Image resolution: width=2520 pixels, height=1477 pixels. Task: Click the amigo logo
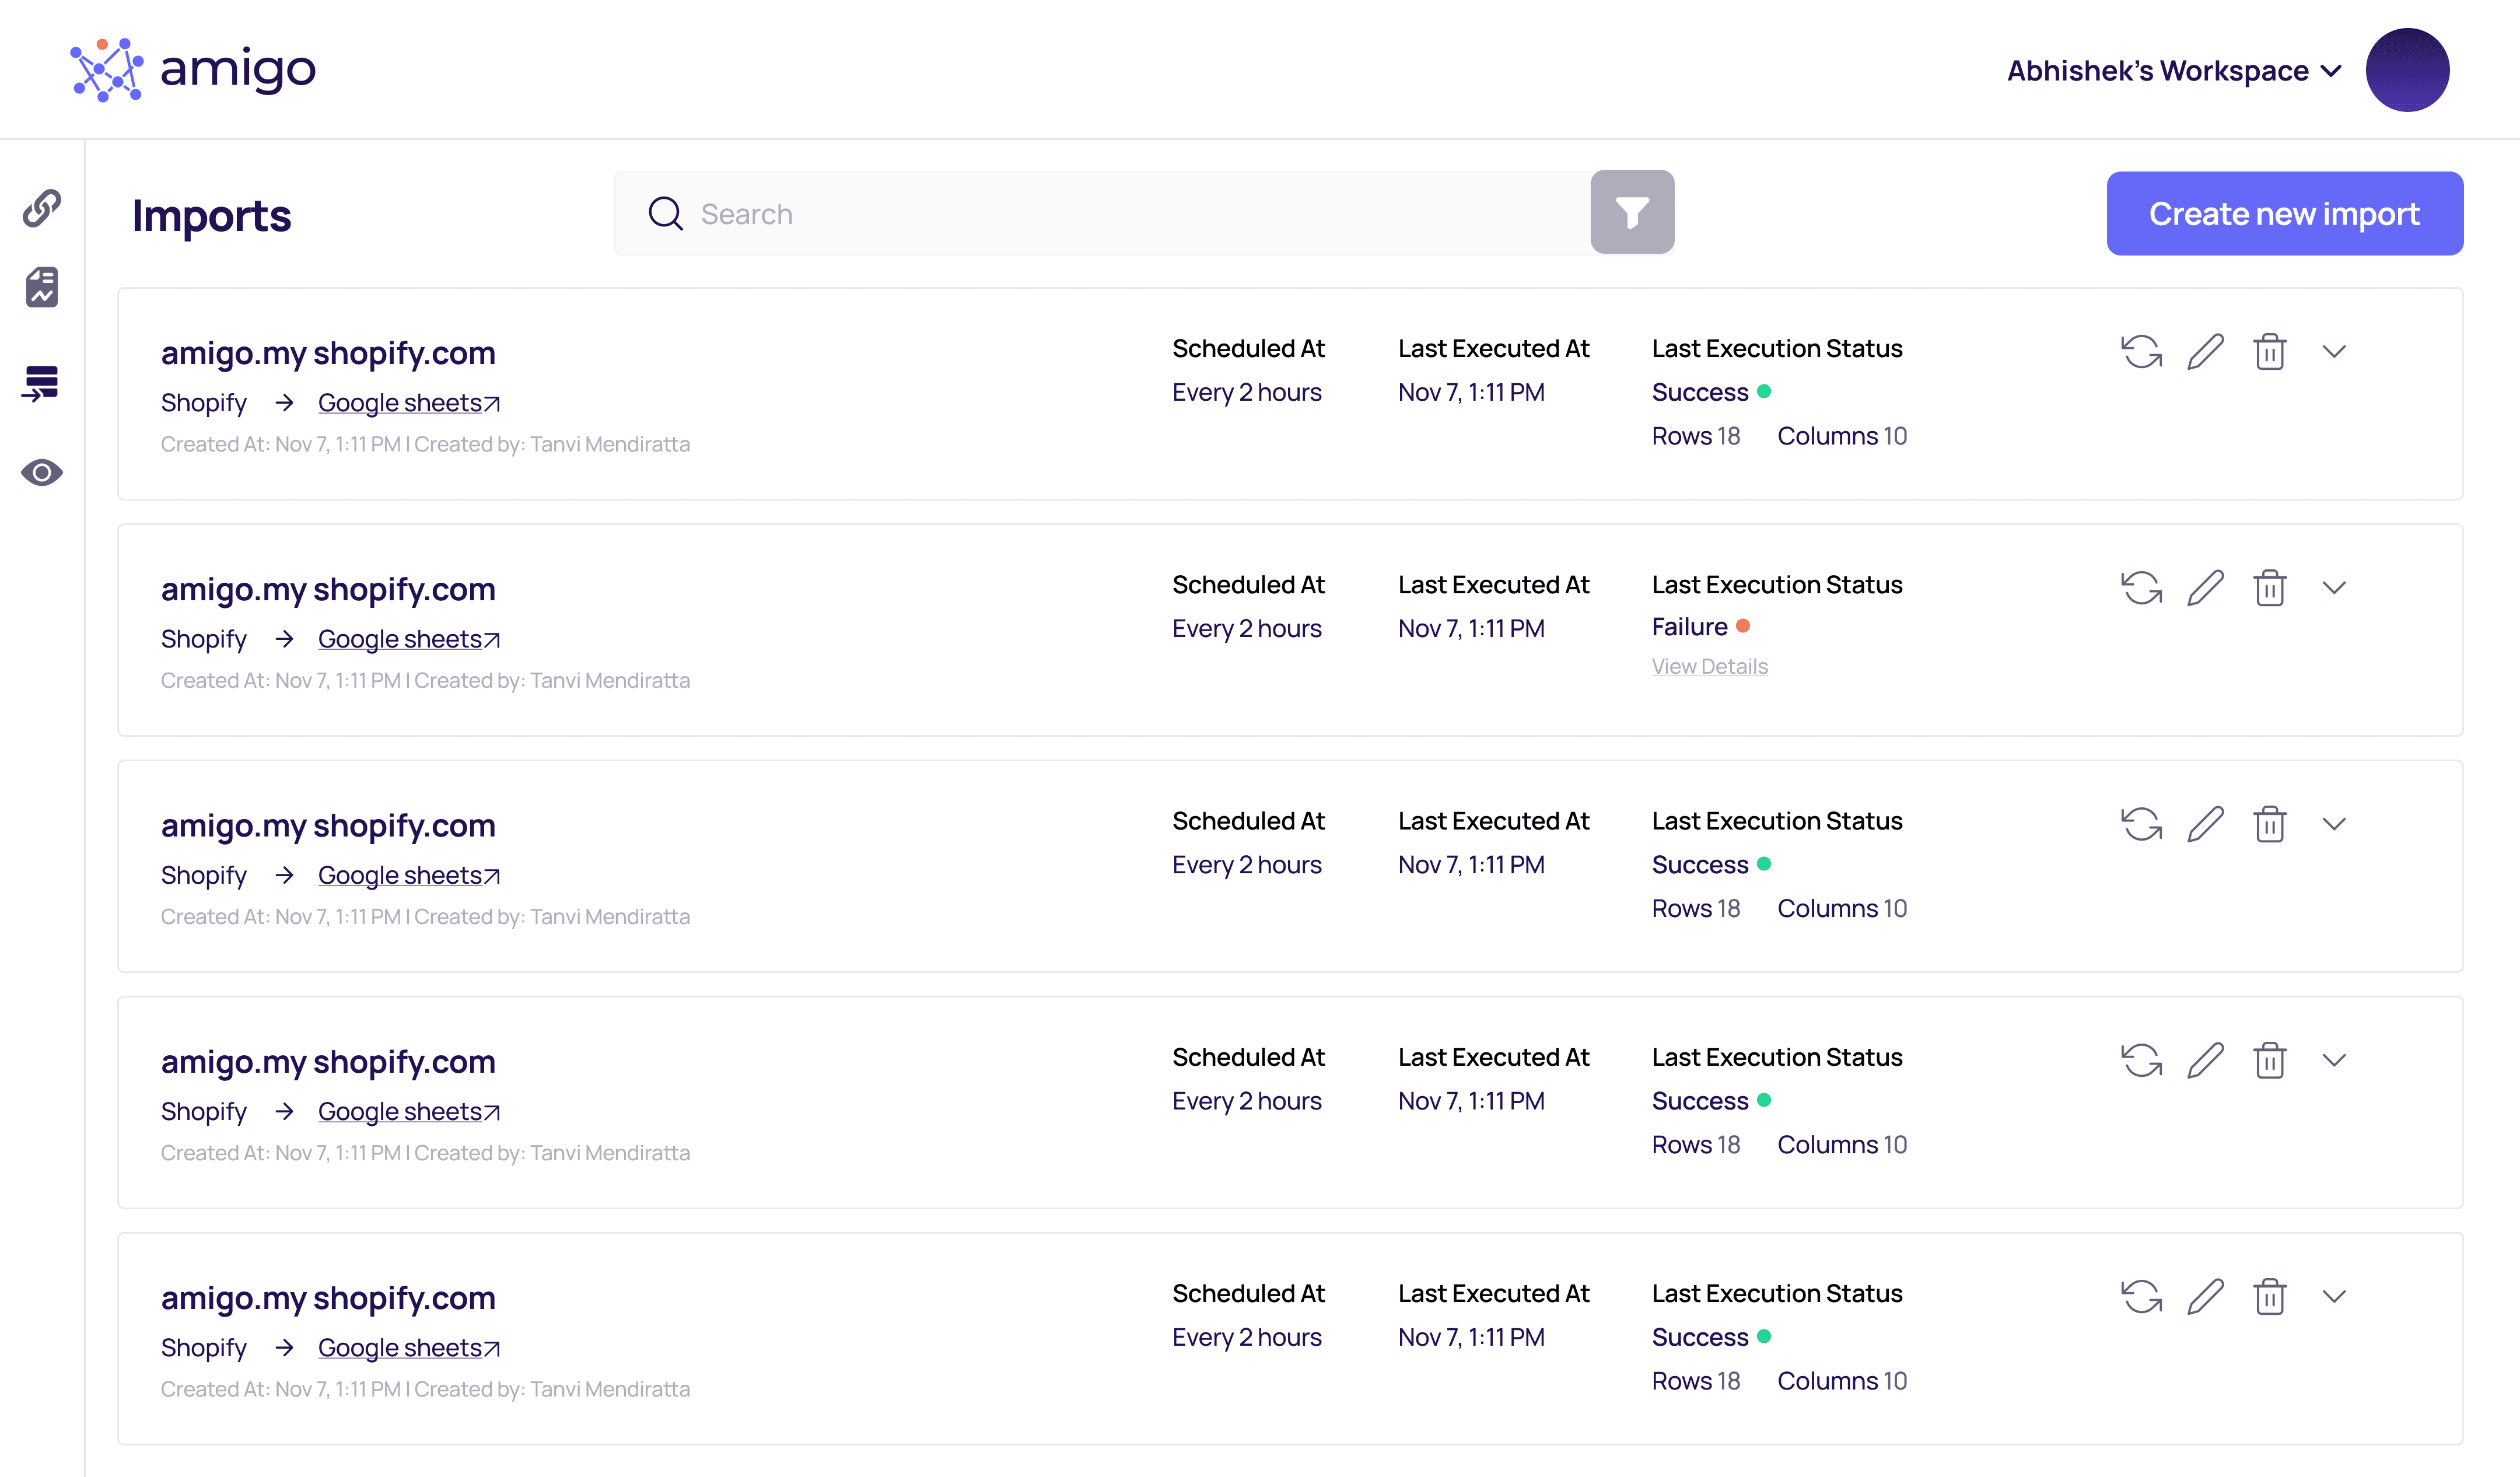(193, 70)
